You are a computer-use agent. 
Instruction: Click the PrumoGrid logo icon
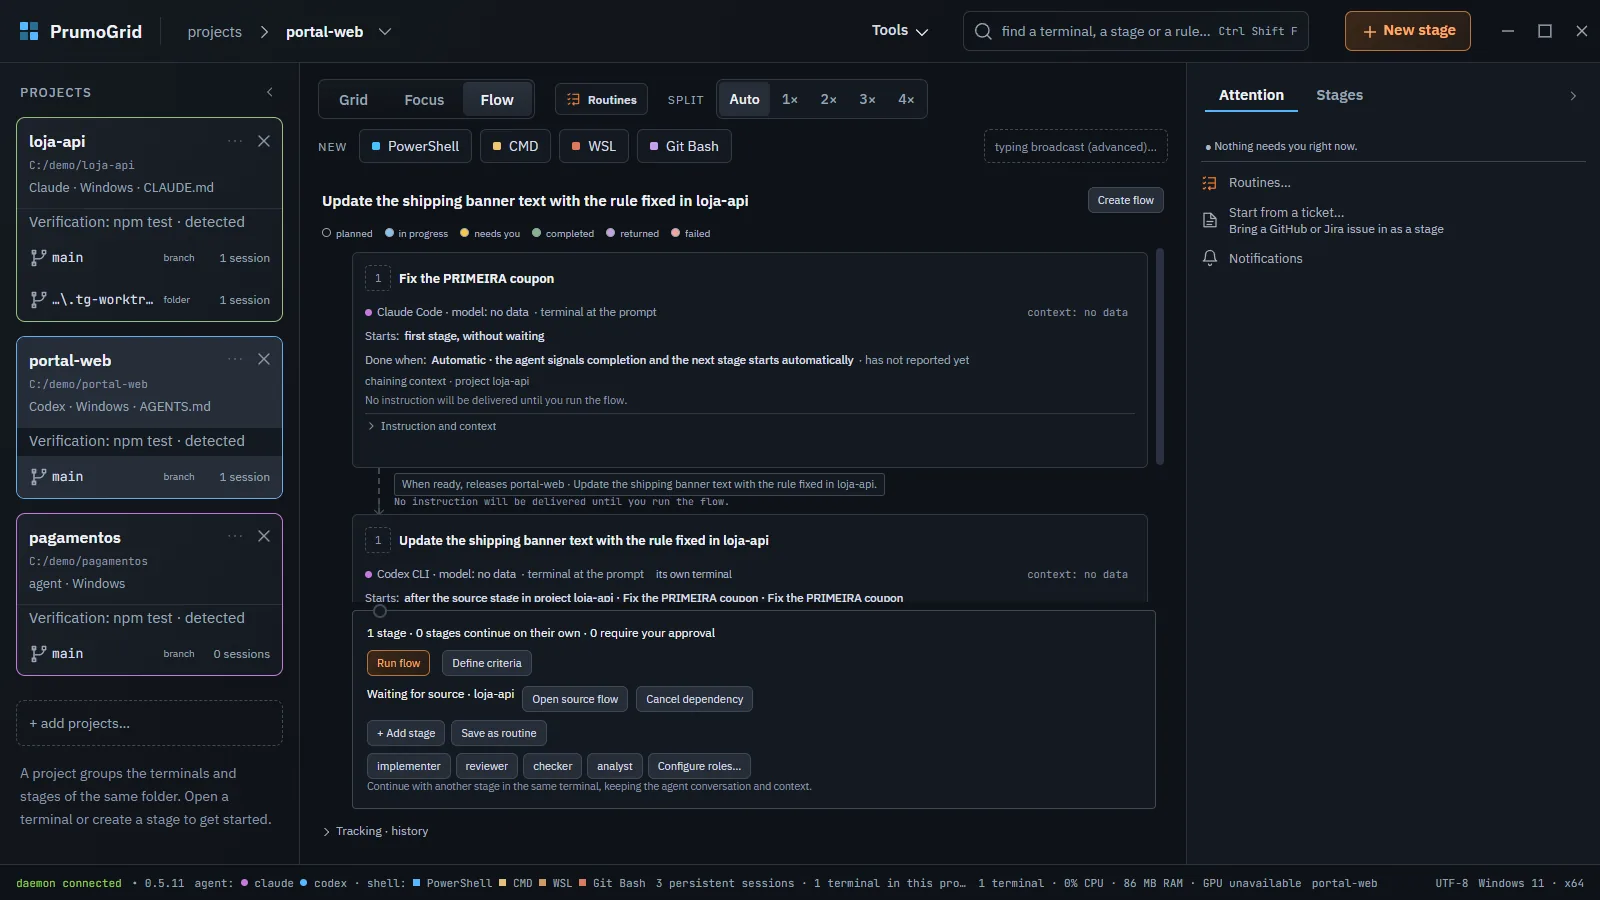[29, 31]
